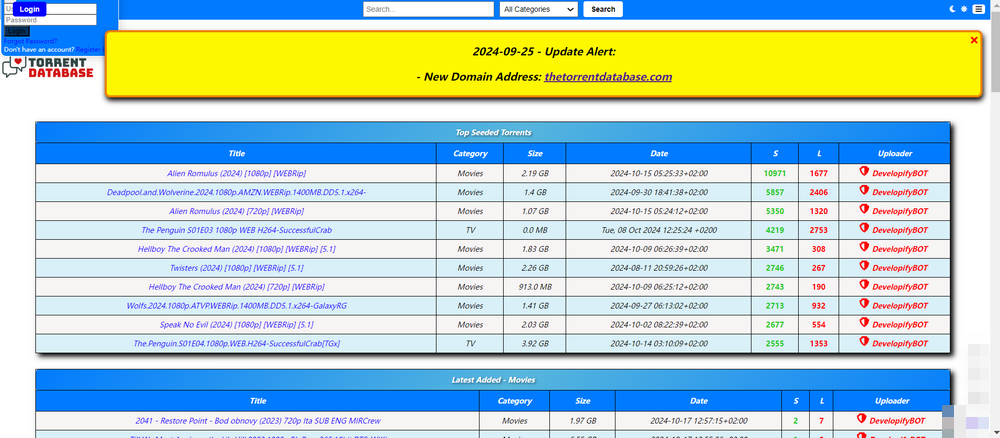Viewport: 1000px width, 438px height.
Task: Click DevelopifyBOT on Alien Romulus 1080p row
Action: point(900,173)
